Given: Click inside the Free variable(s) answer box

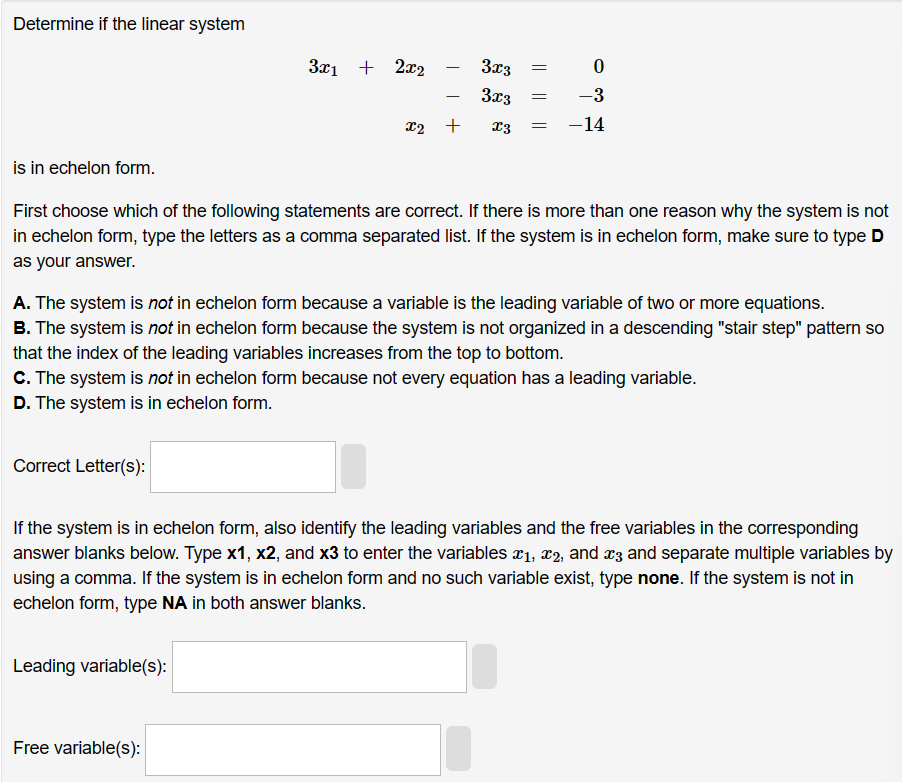Looking at the screenshot, I should click(292, 748).
